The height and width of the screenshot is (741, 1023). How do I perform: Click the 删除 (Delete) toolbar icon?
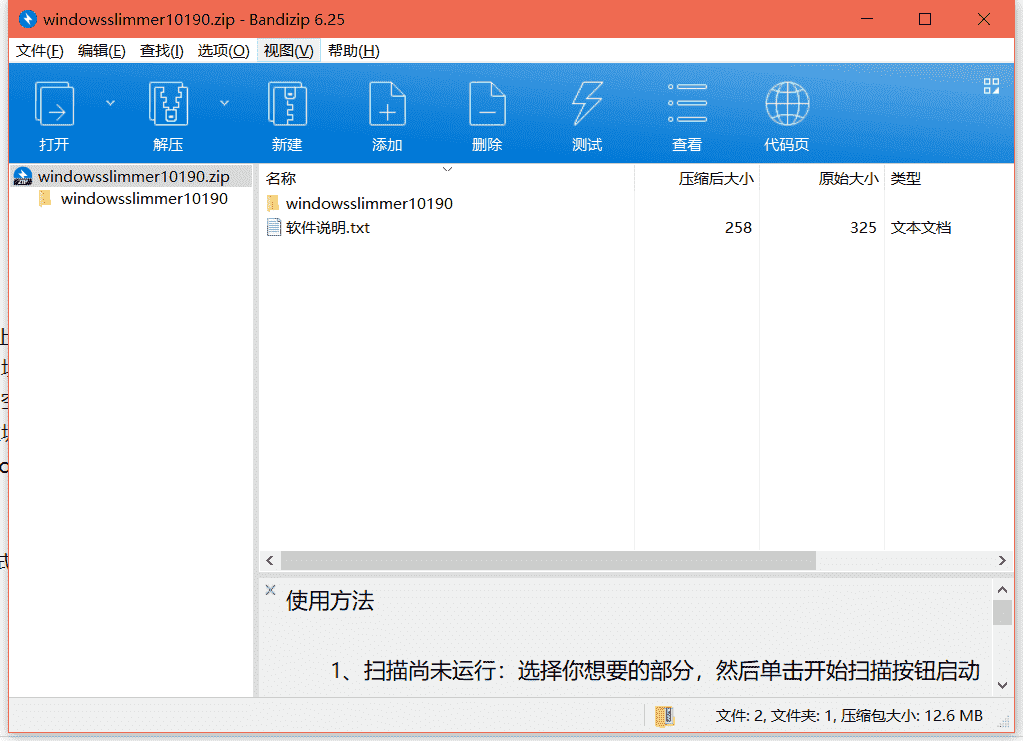[487, 104]
